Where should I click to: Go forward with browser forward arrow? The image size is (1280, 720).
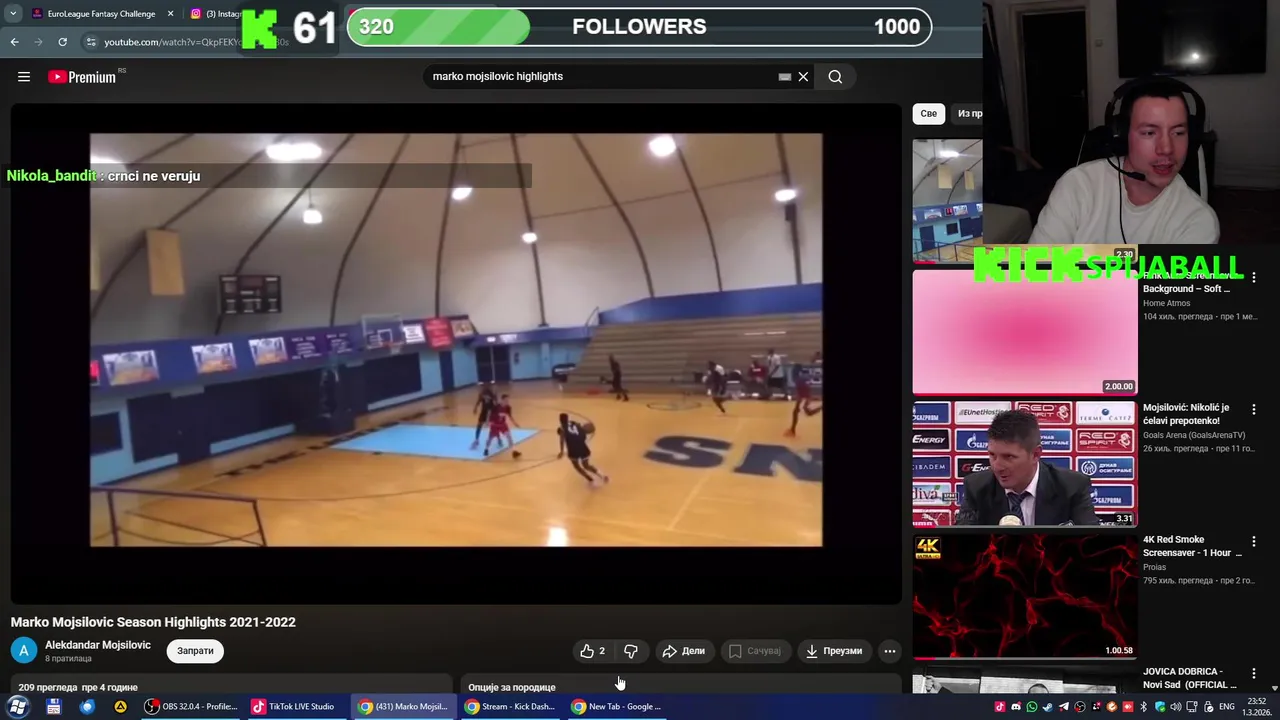pos(38,42)
